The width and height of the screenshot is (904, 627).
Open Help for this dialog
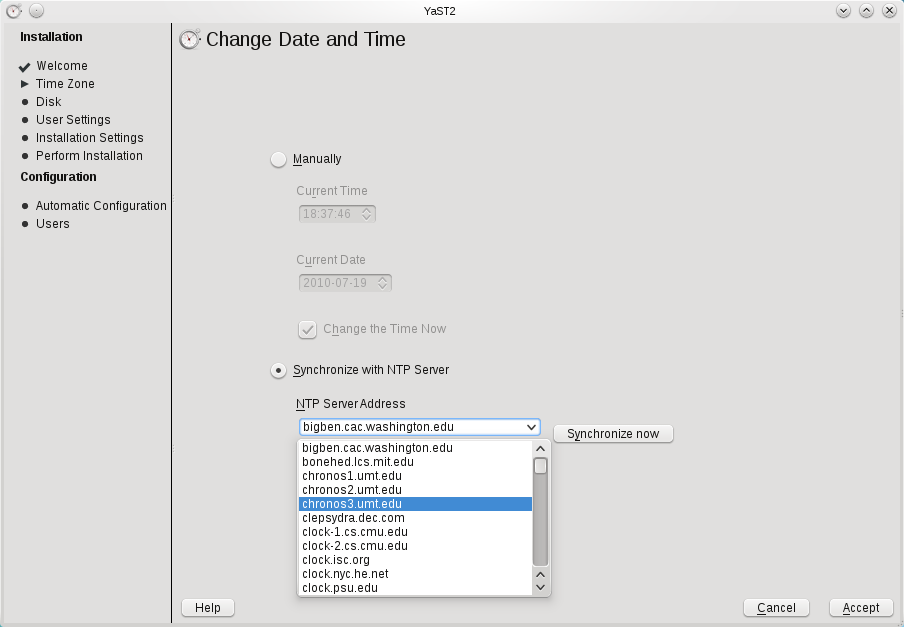click(x=208, y=608)
